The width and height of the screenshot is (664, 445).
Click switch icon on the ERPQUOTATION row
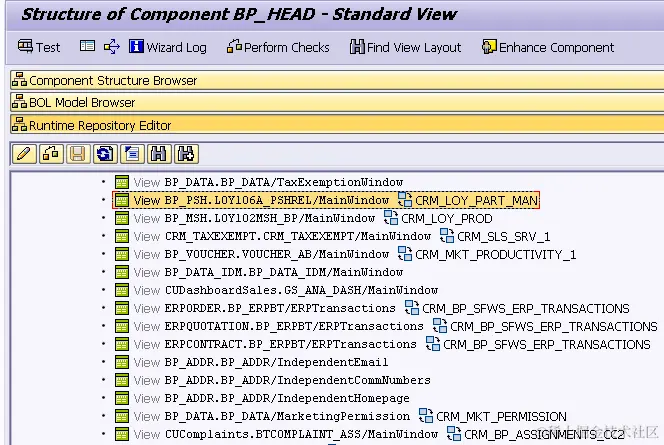pos(440,326)
